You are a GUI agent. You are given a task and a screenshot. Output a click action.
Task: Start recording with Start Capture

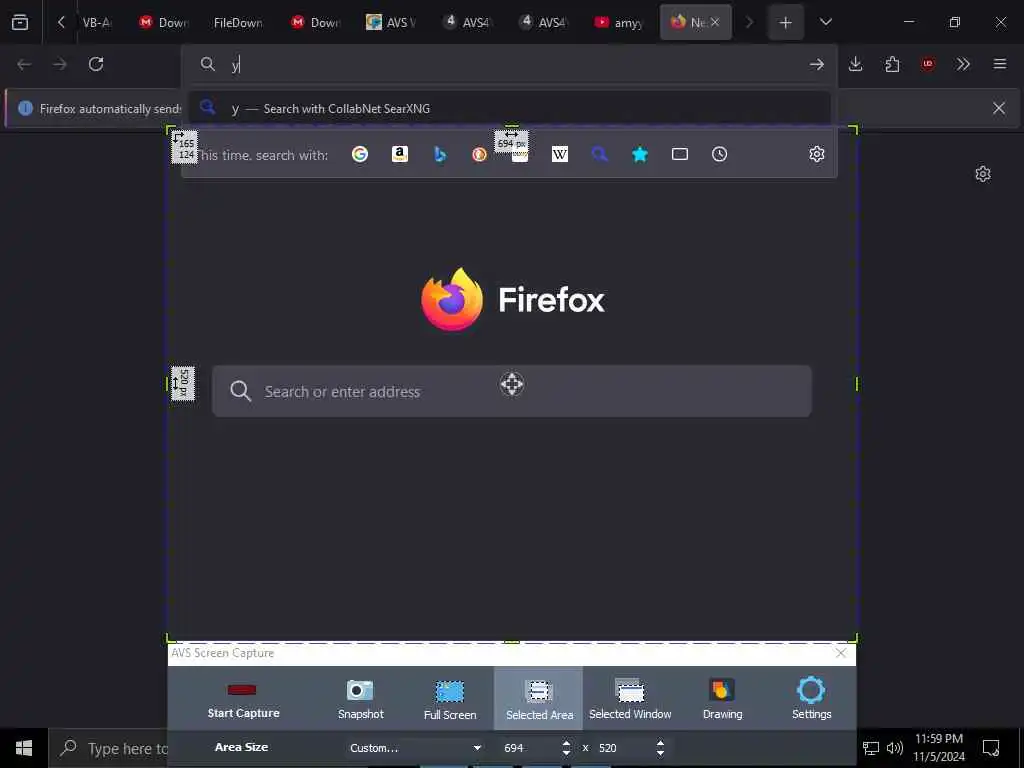click(x=243, y=698)
